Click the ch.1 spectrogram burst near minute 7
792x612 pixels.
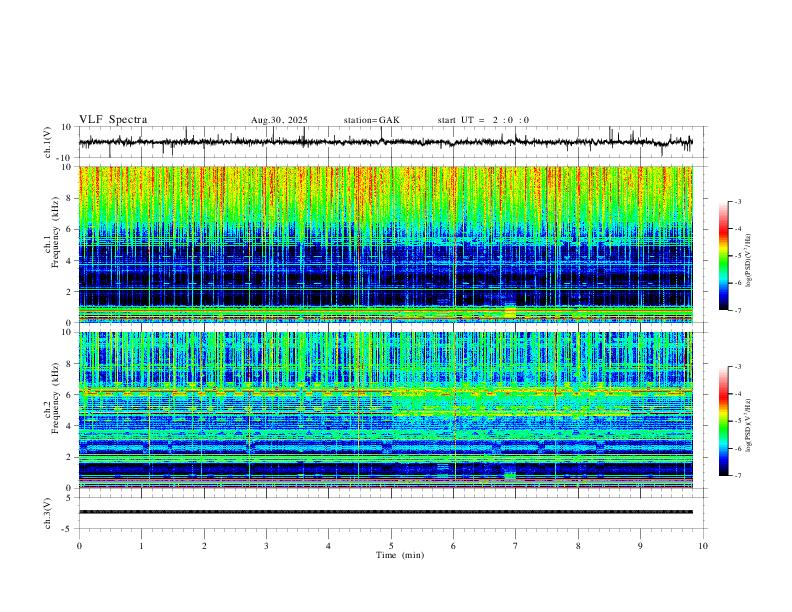pos(510,311)
